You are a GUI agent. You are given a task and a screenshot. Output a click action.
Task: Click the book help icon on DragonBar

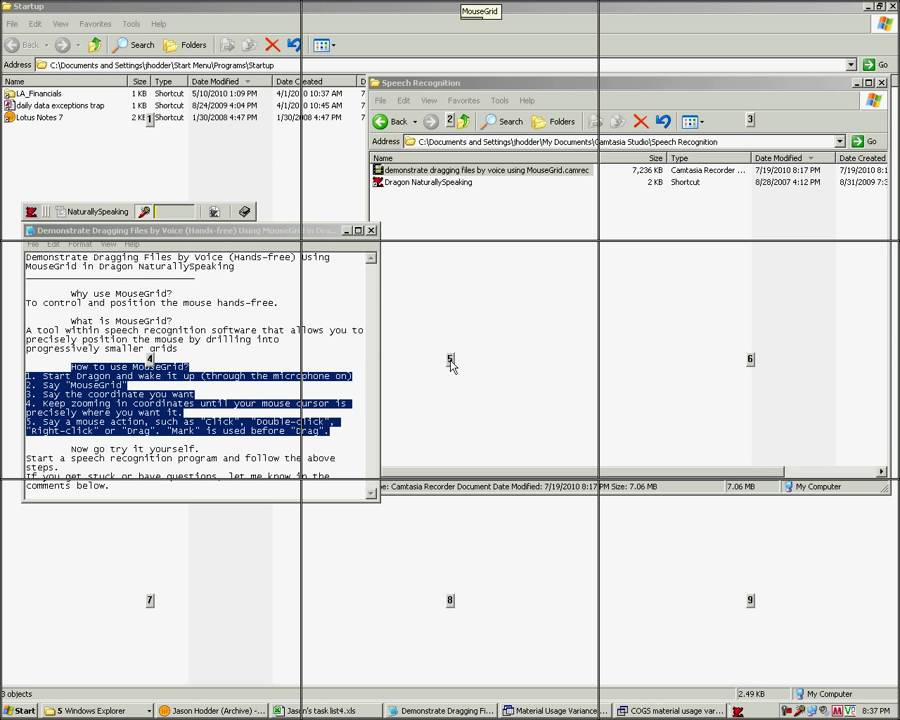(x=245, y=212)
